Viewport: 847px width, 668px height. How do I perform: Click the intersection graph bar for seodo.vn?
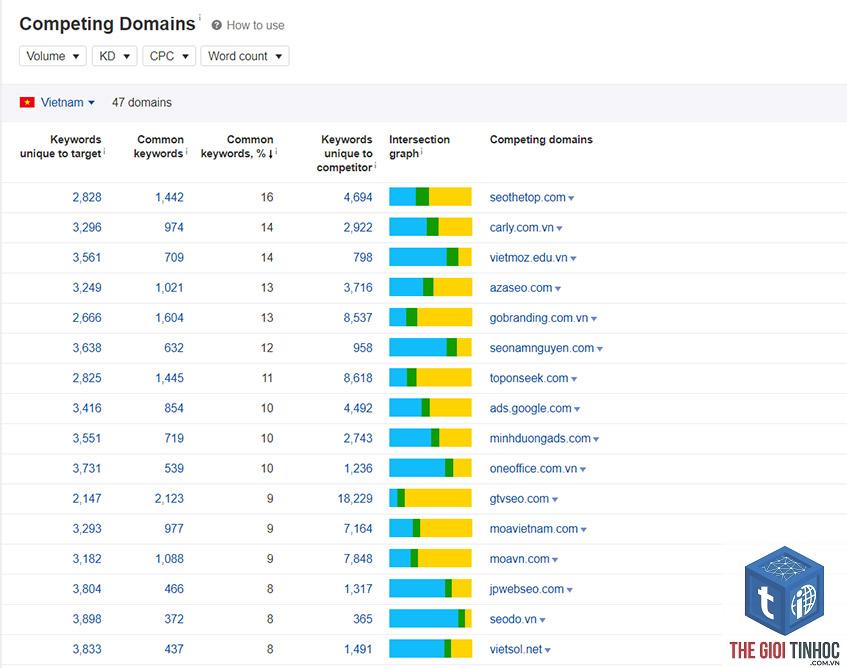(x=430, y=618)
